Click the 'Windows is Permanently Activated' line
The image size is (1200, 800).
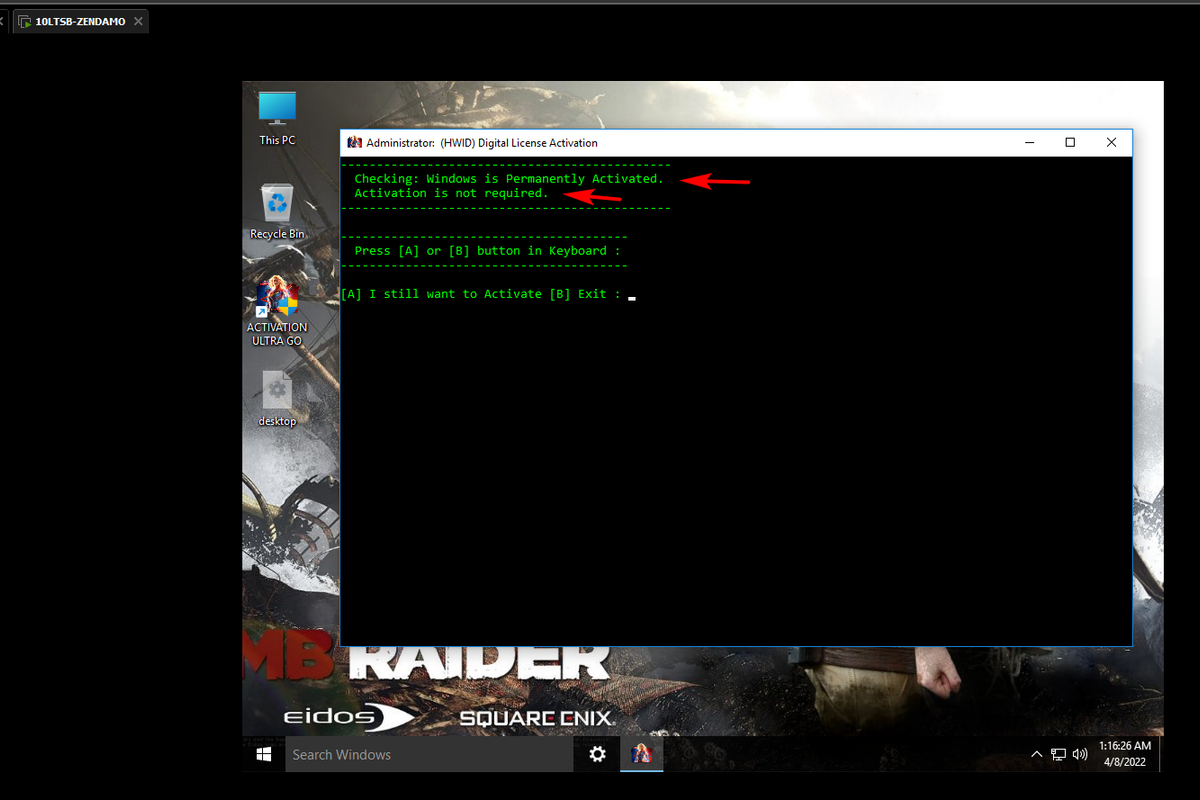click(x=509, y=179)
